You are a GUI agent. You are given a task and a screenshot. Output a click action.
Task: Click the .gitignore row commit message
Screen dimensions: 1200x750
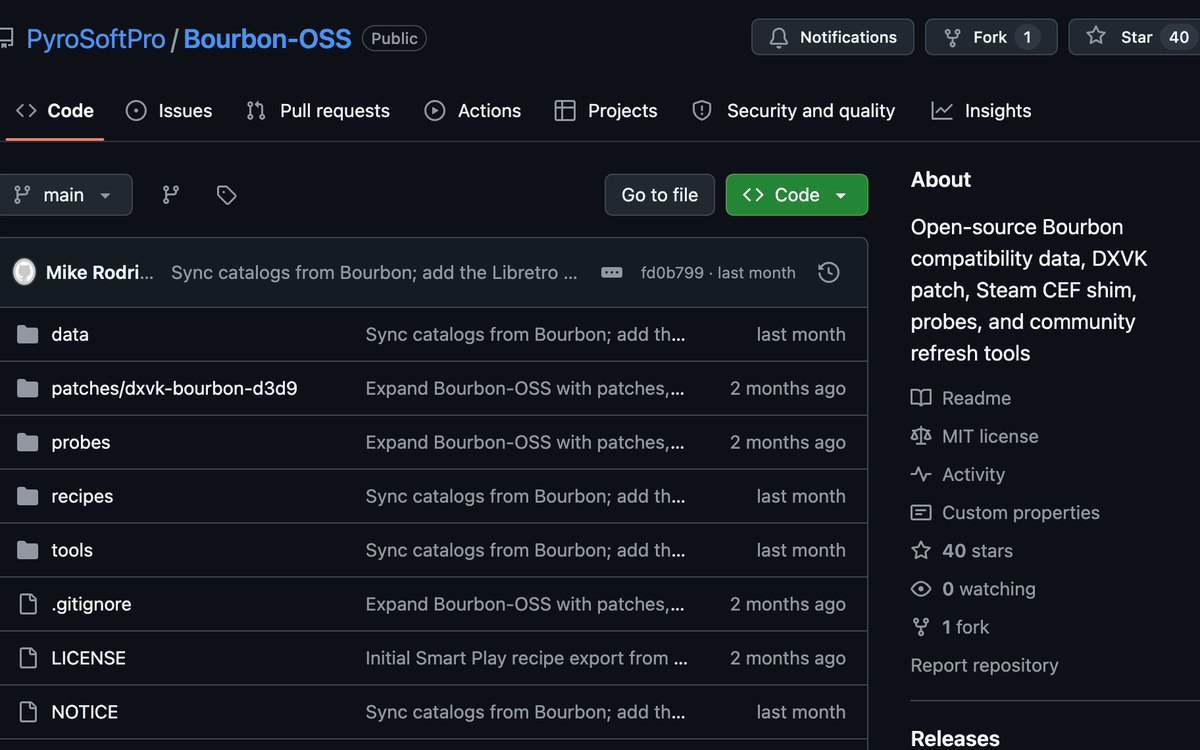tap(525, 604)
